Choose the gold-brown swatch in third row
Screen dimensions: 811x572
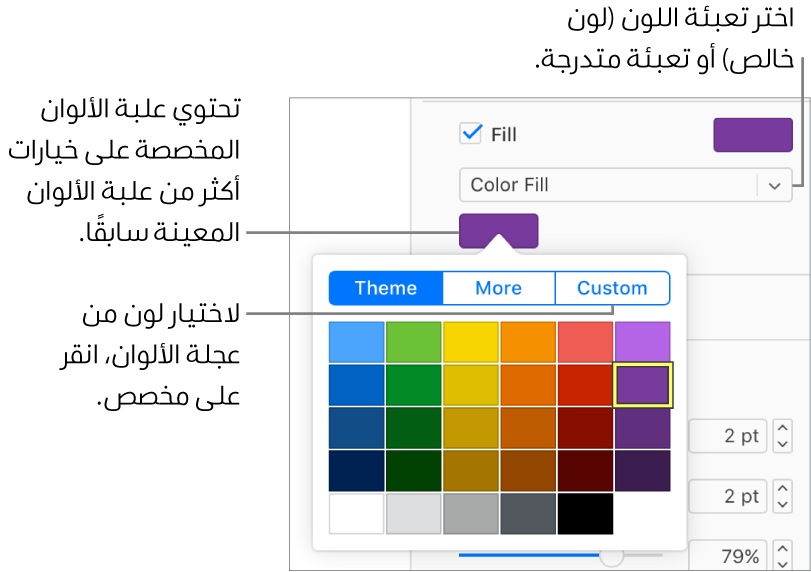pos(471,428)
